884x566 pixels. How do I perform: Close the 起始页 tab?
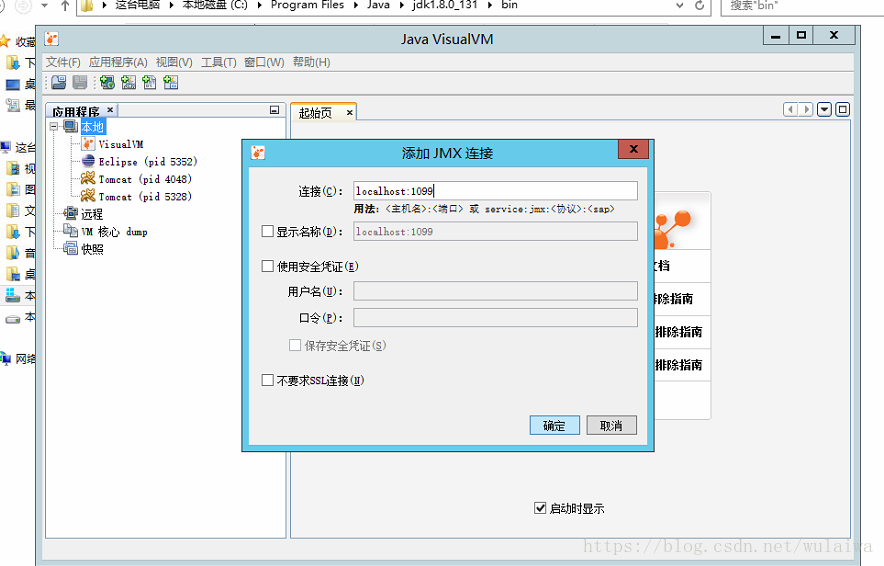pos(350,113)
